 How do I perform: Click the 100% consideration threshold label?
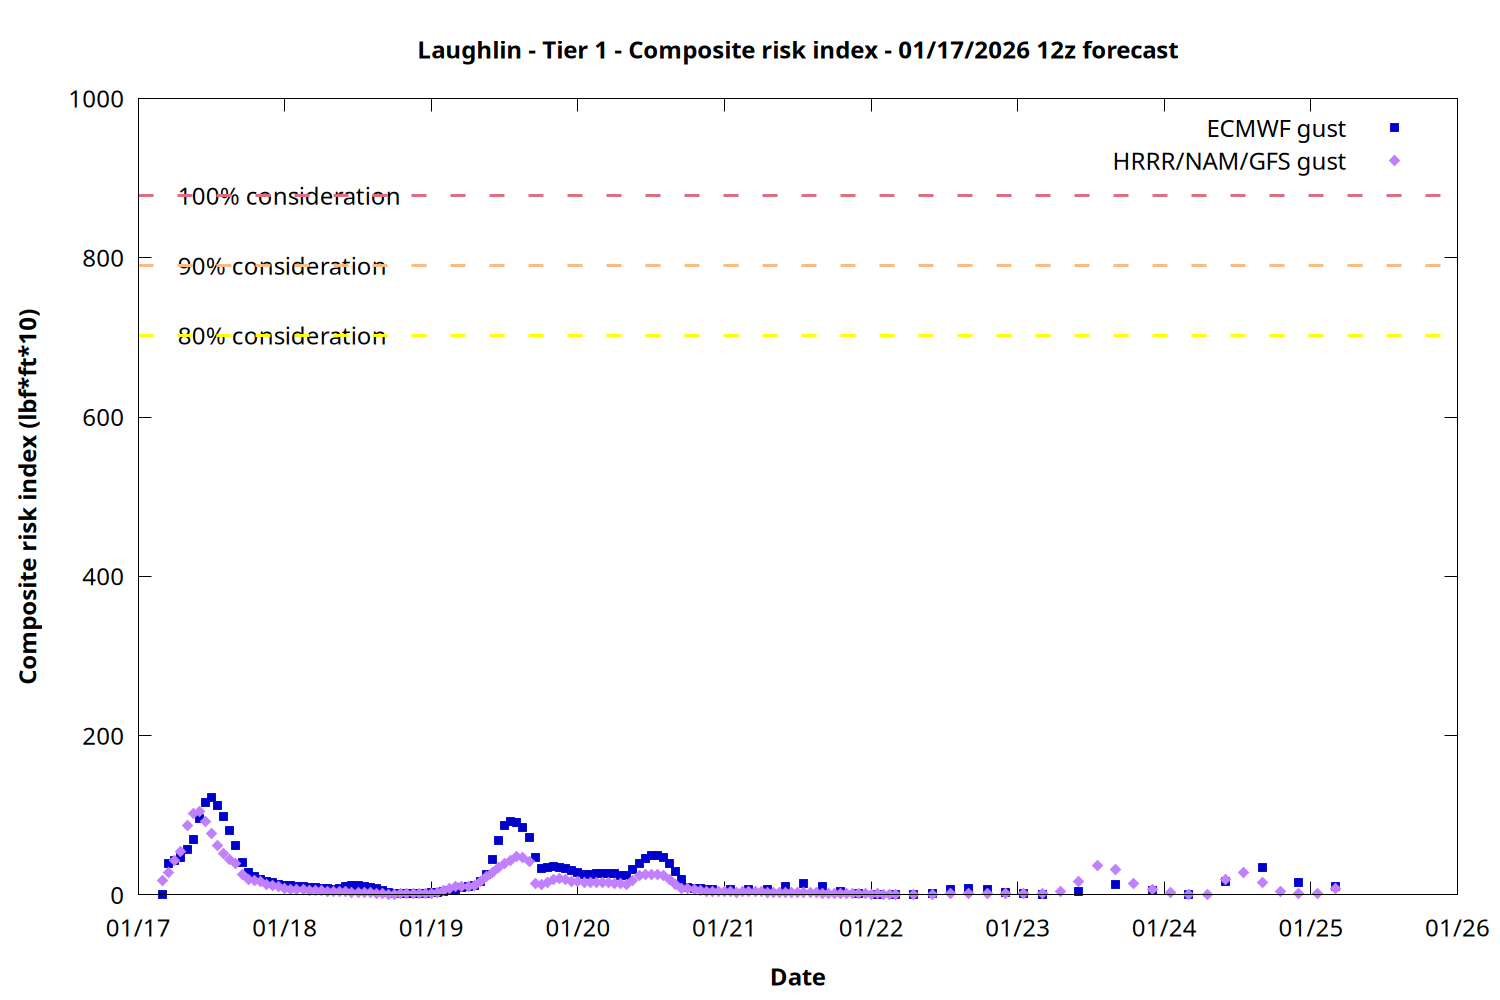click(x=289, y=197)
